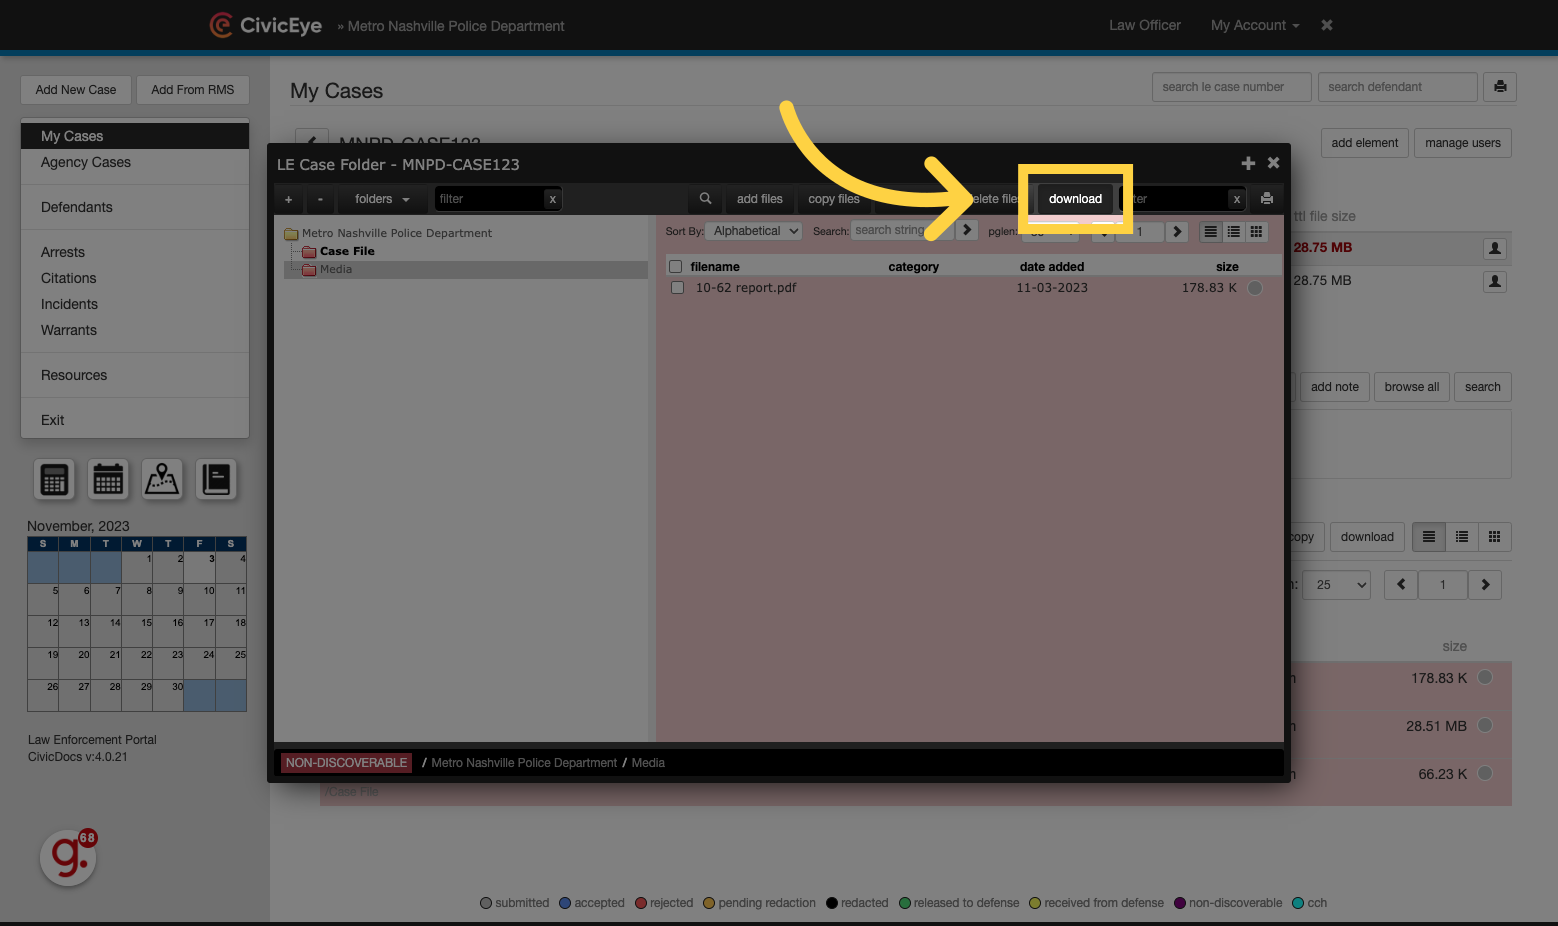Open Warrants in the sidebar

click(135, 330)
